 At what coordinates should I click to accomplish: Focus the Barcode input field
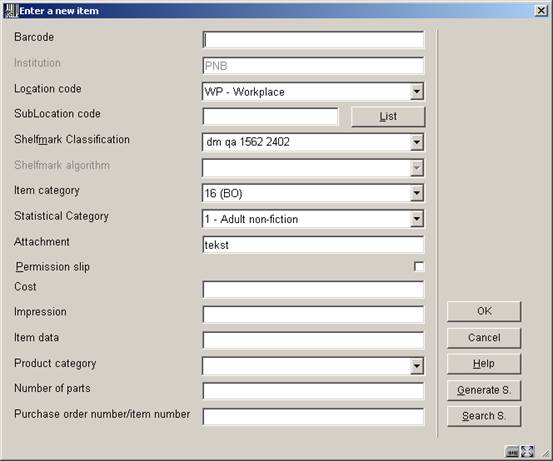pyautogui.click(x=313, y=40)
